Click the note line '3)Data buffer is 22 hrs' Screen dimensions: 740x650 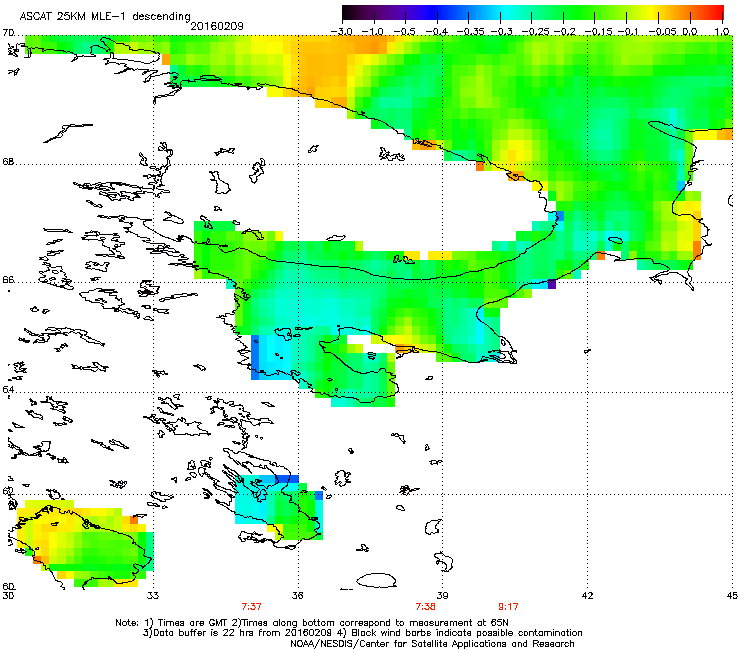(362, 633)
